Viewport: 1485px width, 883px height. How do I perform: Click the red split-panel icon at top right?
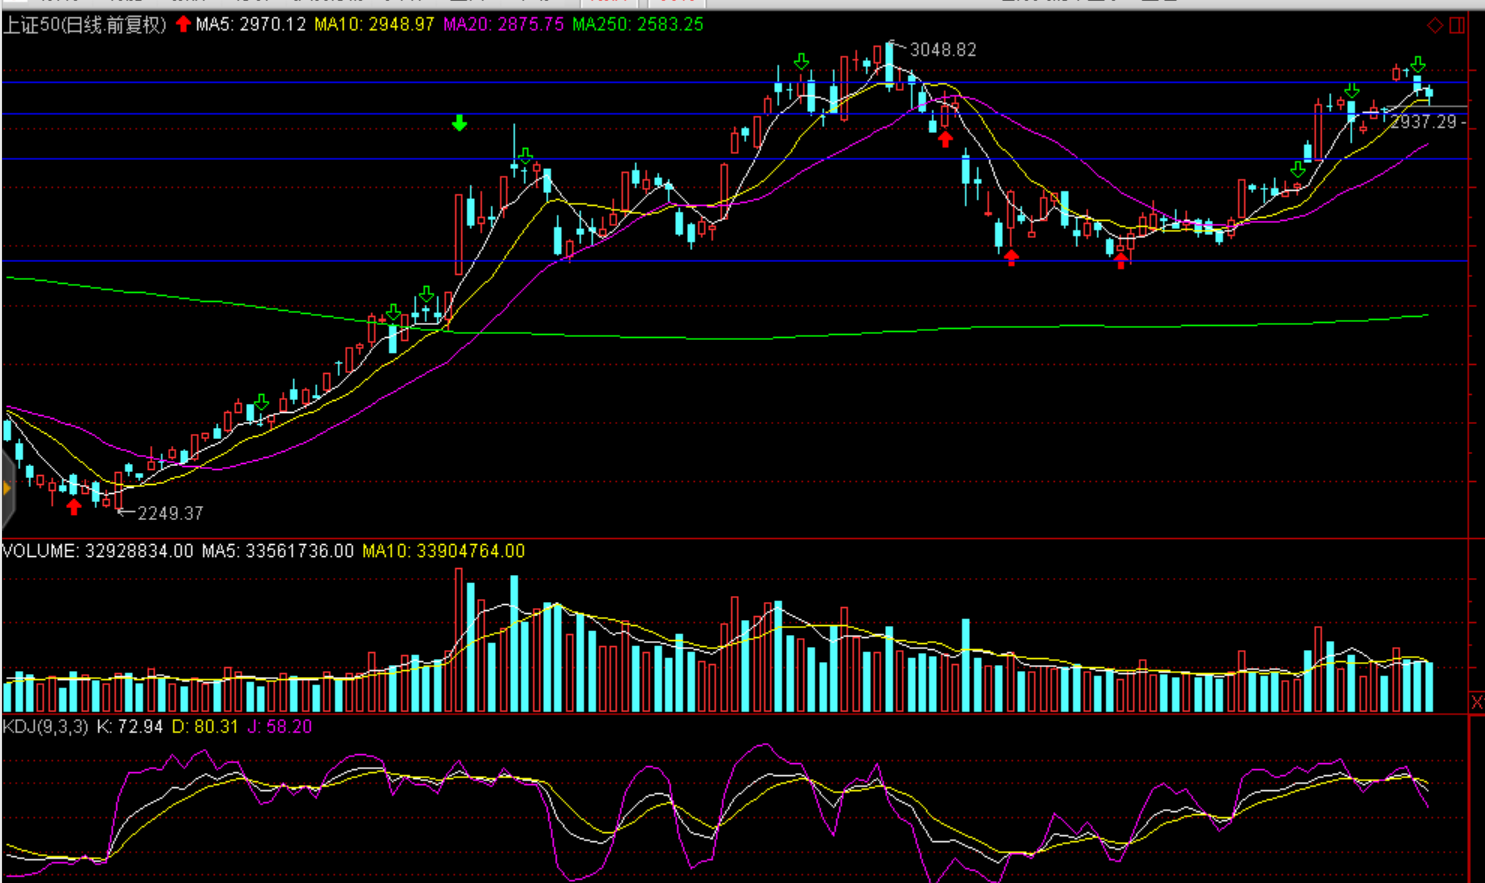pos(1457,25)
